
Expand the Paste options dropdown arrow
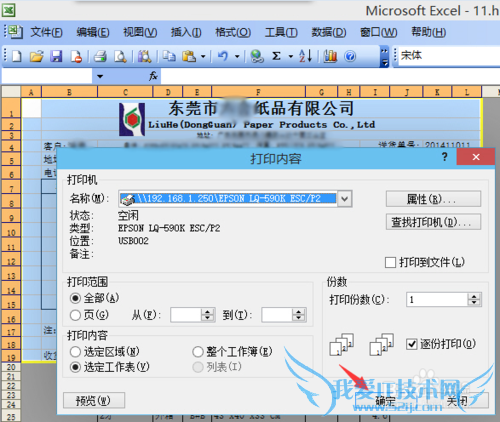coord(203,56)
